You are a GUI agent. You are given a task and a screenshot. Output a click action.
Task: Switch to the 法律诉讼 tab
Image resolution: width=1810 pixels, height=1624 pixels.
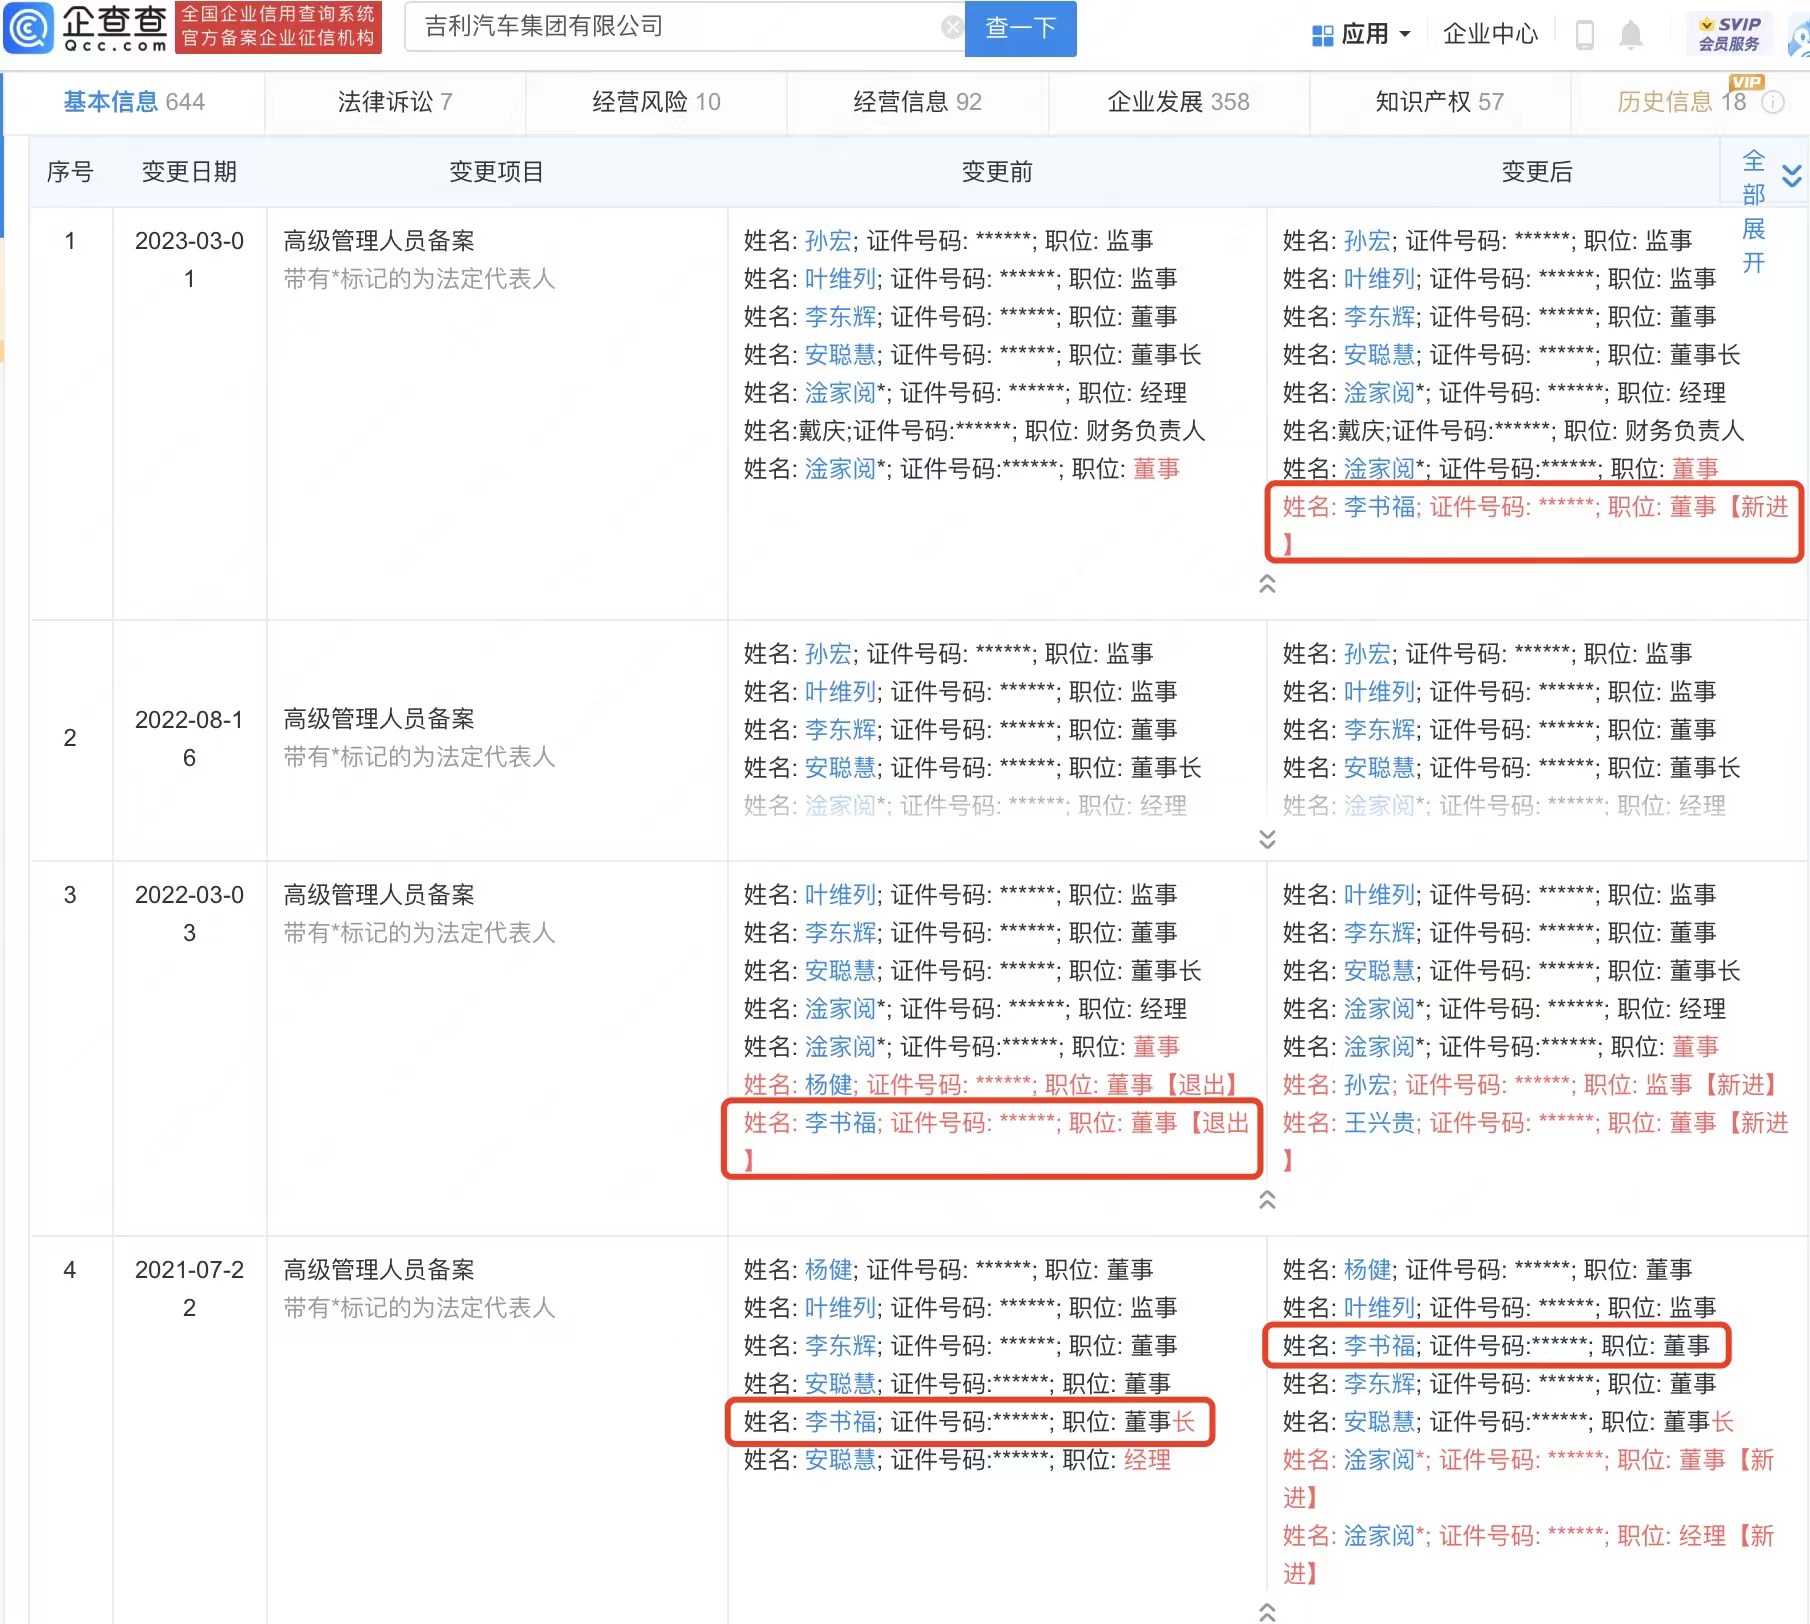tap(393, 102)
